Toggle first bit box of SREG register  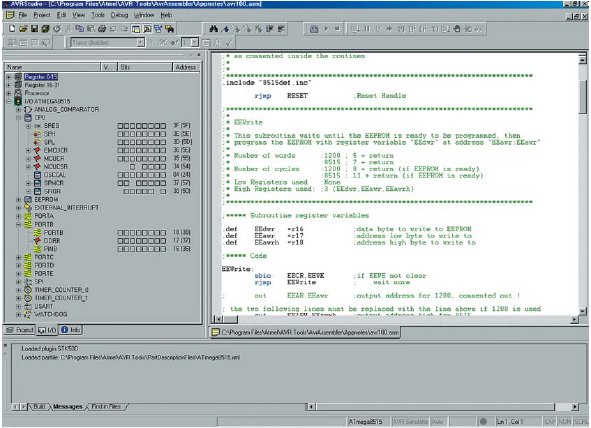(120, 126)
